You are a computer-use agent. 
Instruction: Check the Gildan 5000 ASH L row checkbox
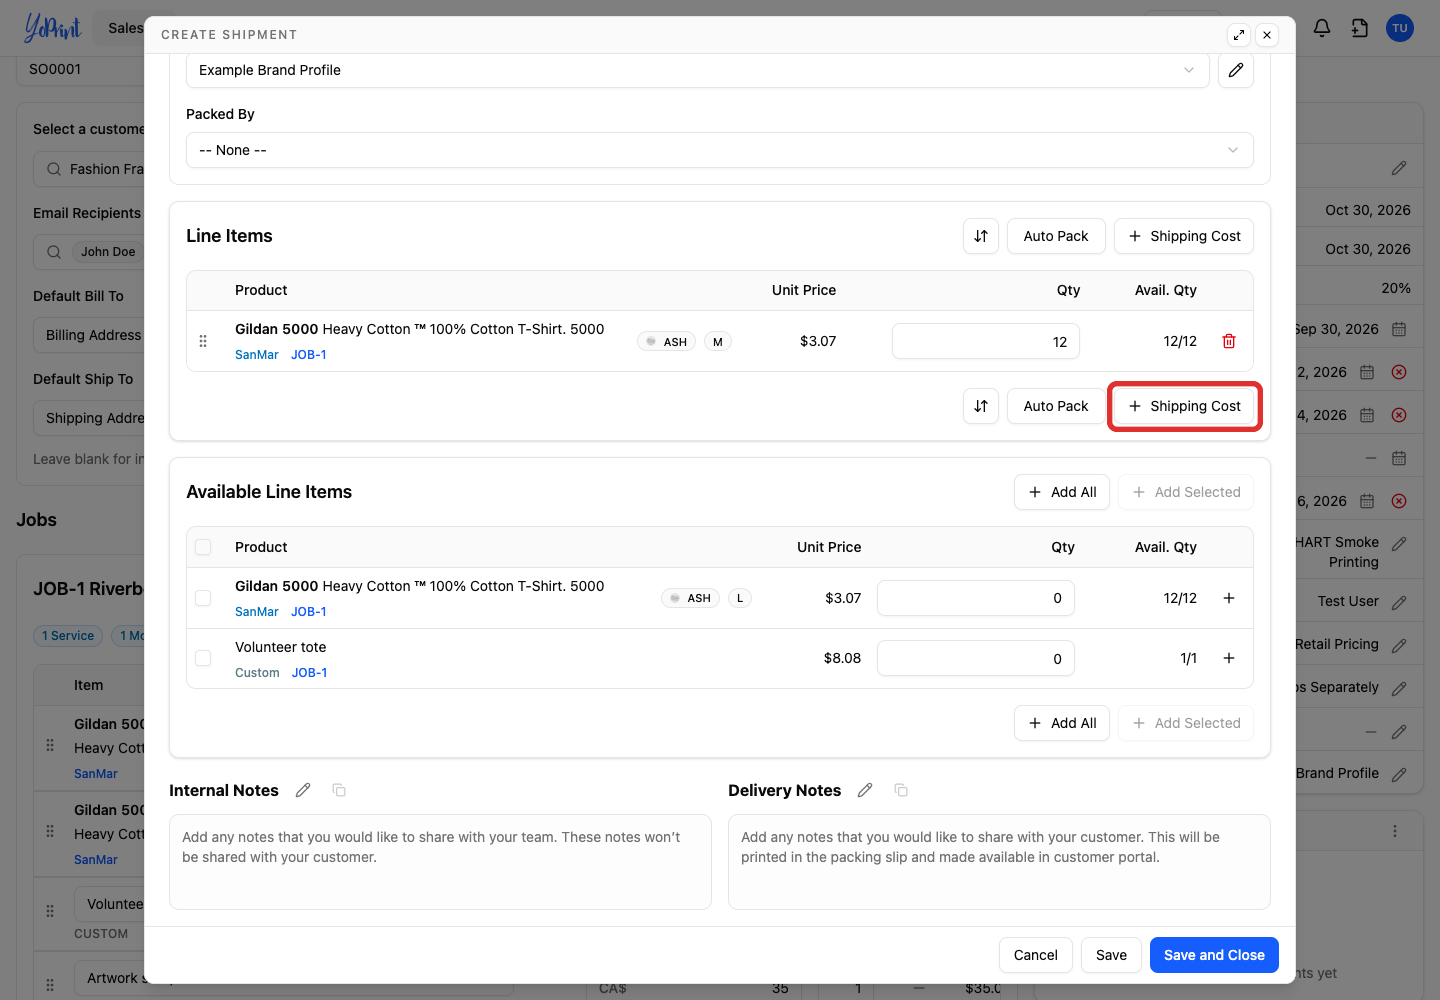point(203,598)
